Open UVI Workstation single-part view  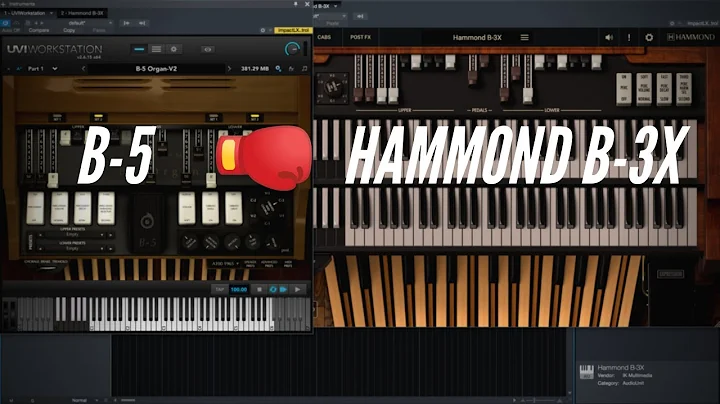click(x=139, y=49)
